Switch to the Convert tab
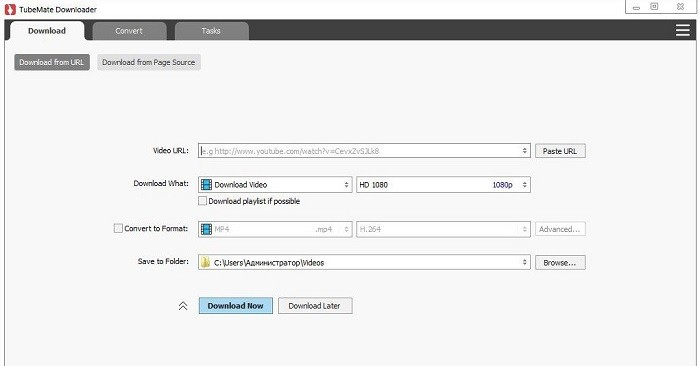 [x=129, y=31]
